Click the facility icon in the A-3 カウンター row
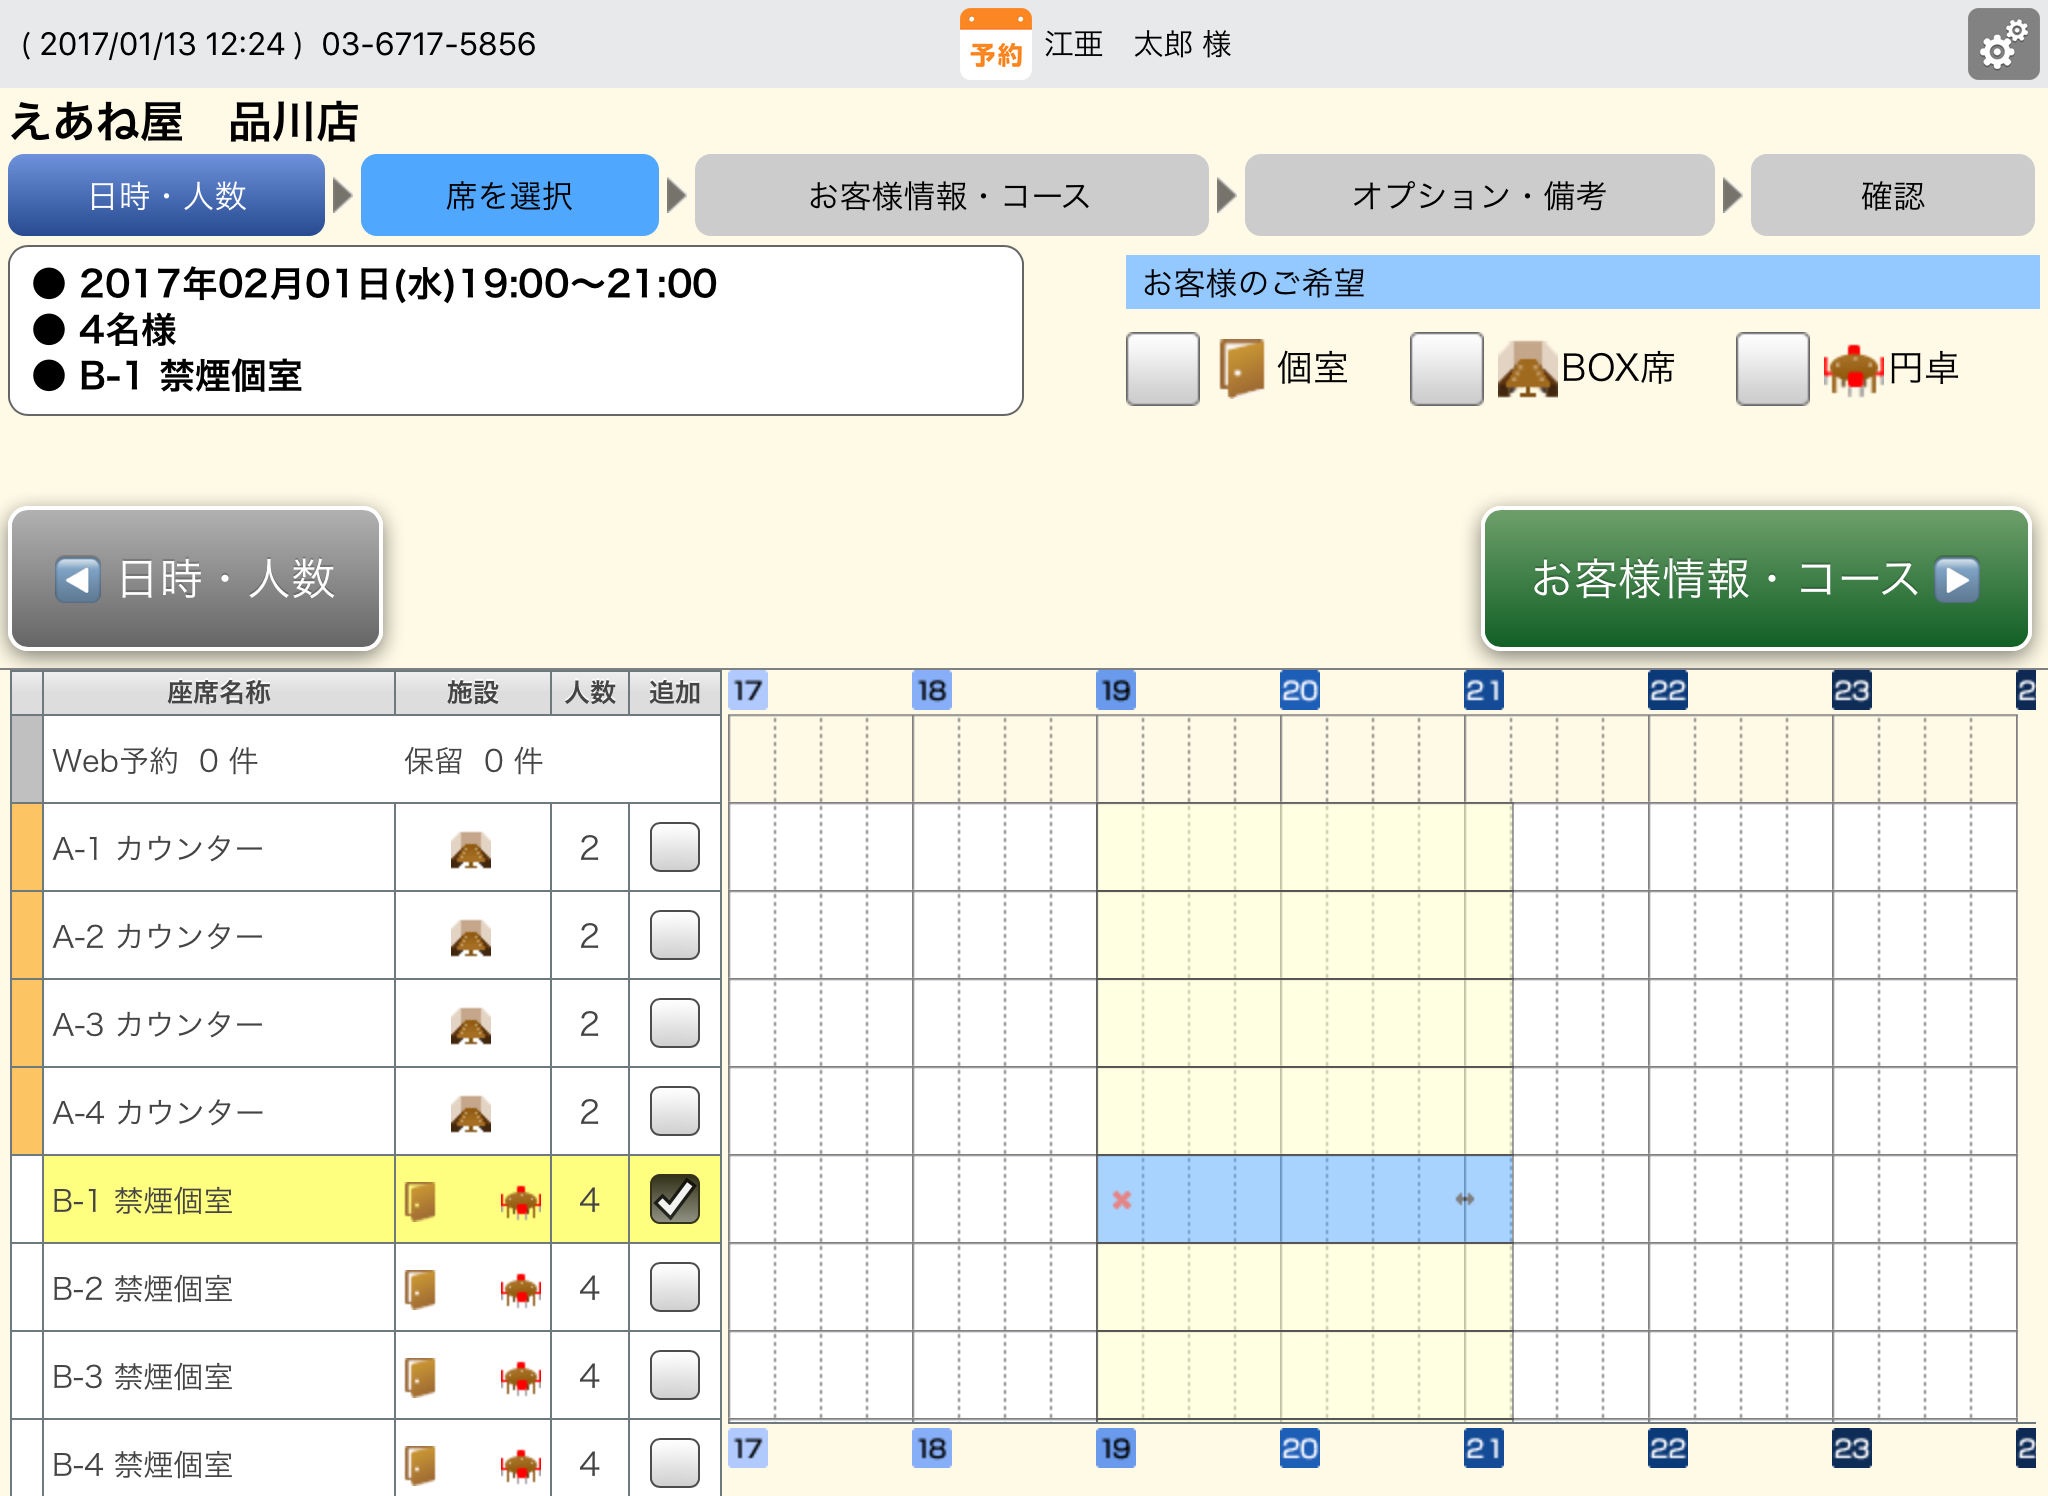2048x1496 pixels. (x=471, y=1025)
